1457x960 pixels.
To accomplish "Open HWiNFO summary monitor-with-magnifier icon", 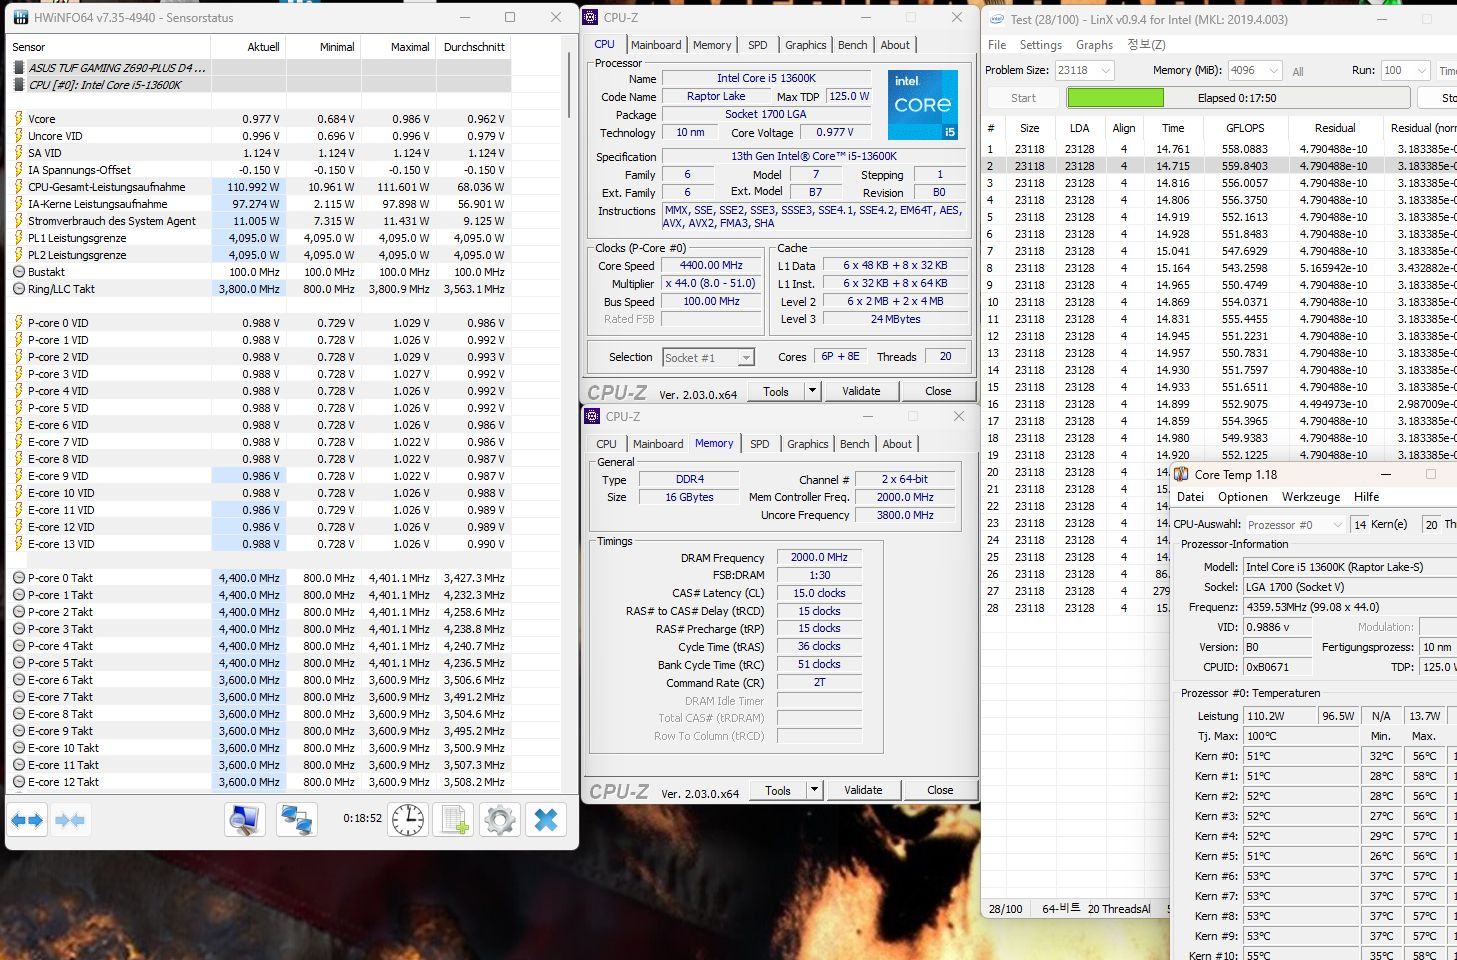I will pyautogui.click(x=245, y=820).
